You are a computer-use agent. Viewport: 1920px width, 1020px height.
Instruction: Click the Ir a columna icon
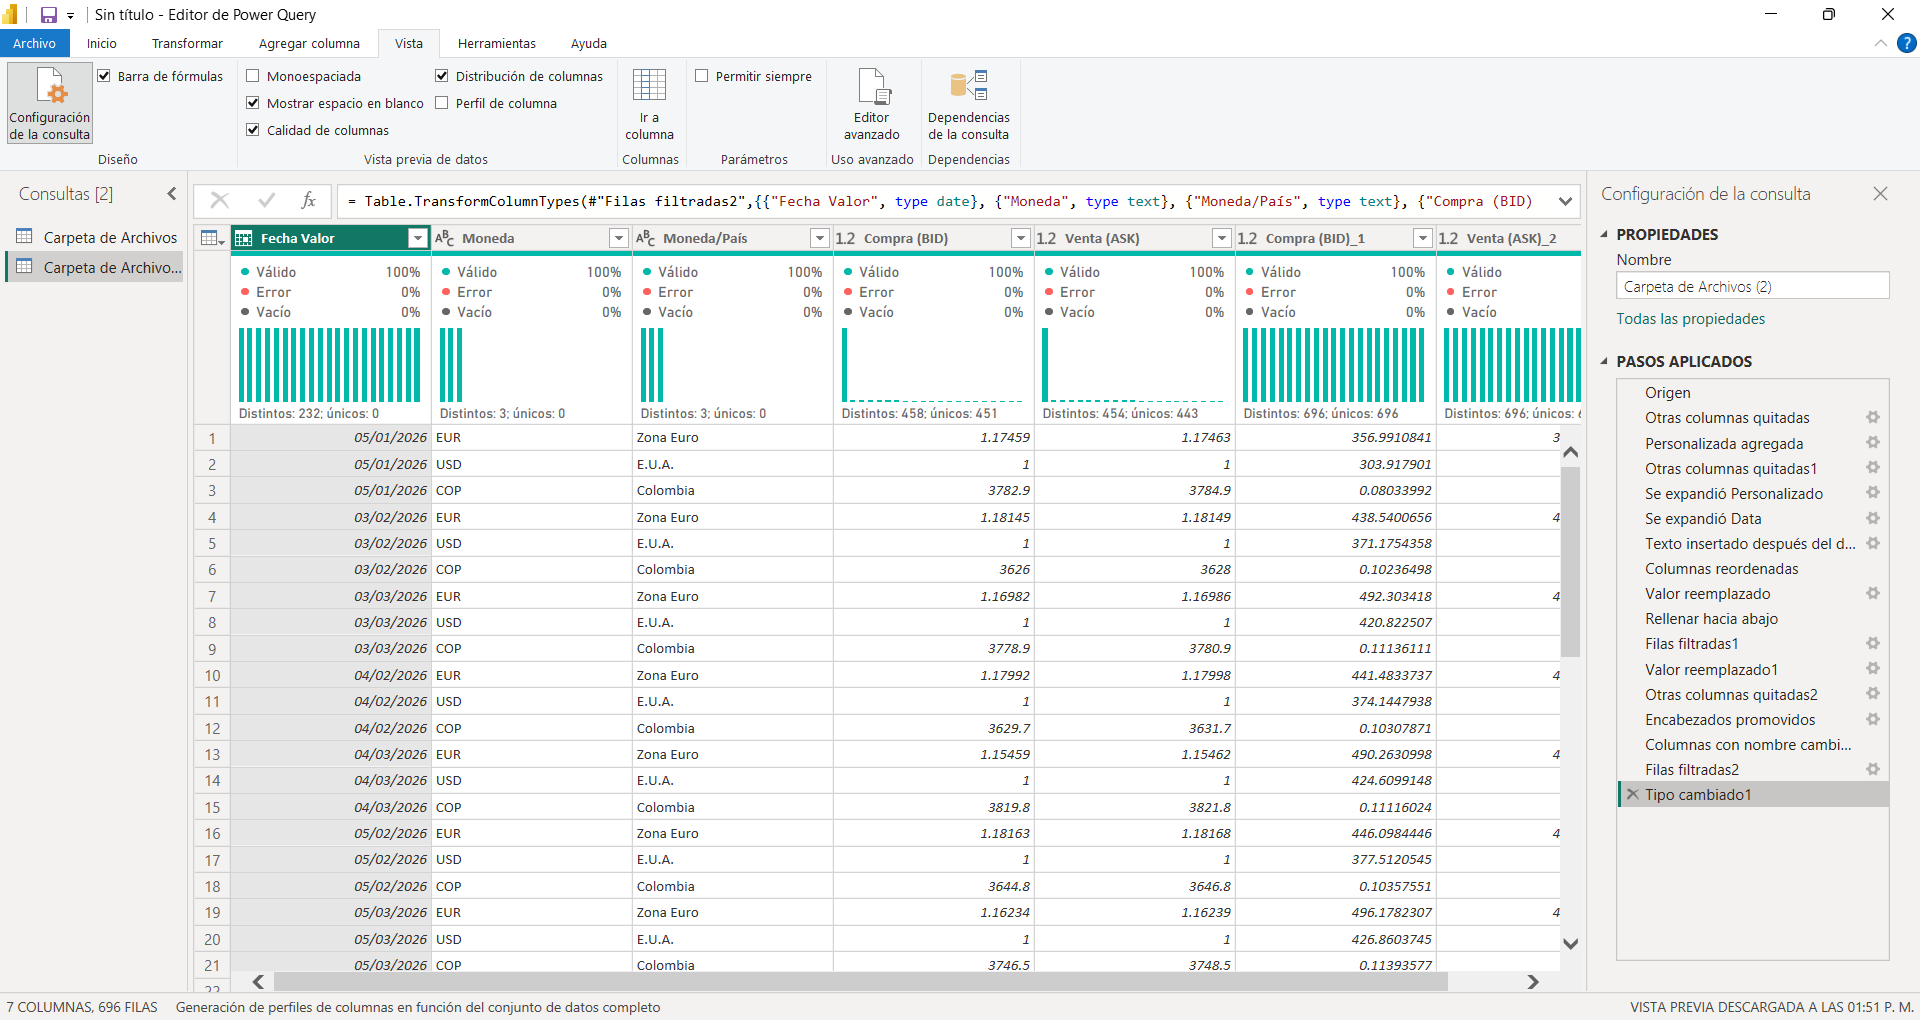coord(649,86)
